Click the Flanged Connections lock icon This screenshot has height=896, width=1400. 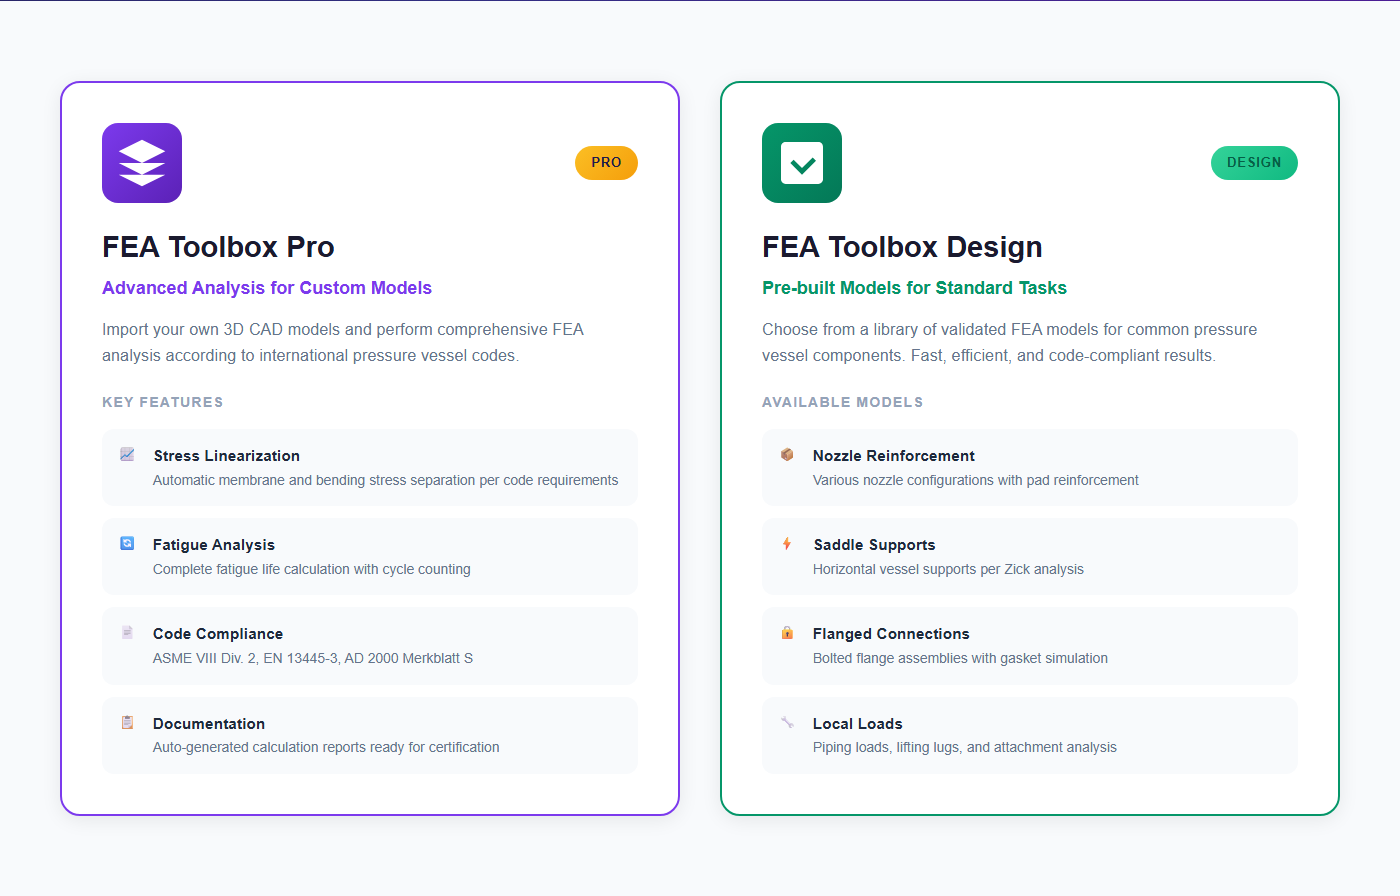tap(787, 632)
